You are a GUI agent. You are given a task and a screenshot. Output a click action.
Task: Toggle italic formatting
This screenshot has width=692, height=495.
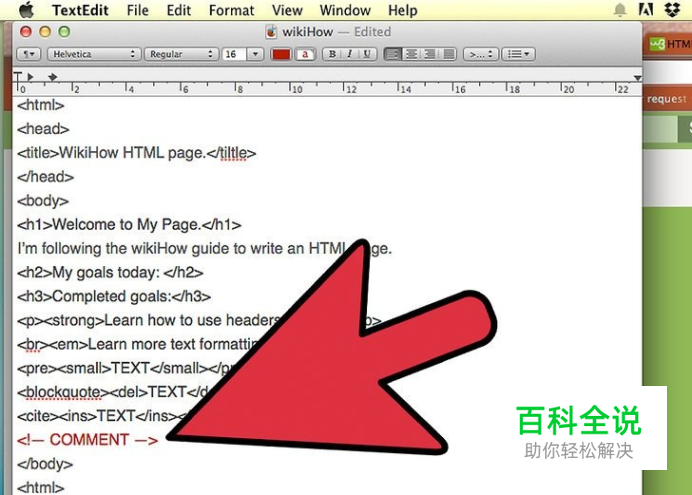pos(350,54)
